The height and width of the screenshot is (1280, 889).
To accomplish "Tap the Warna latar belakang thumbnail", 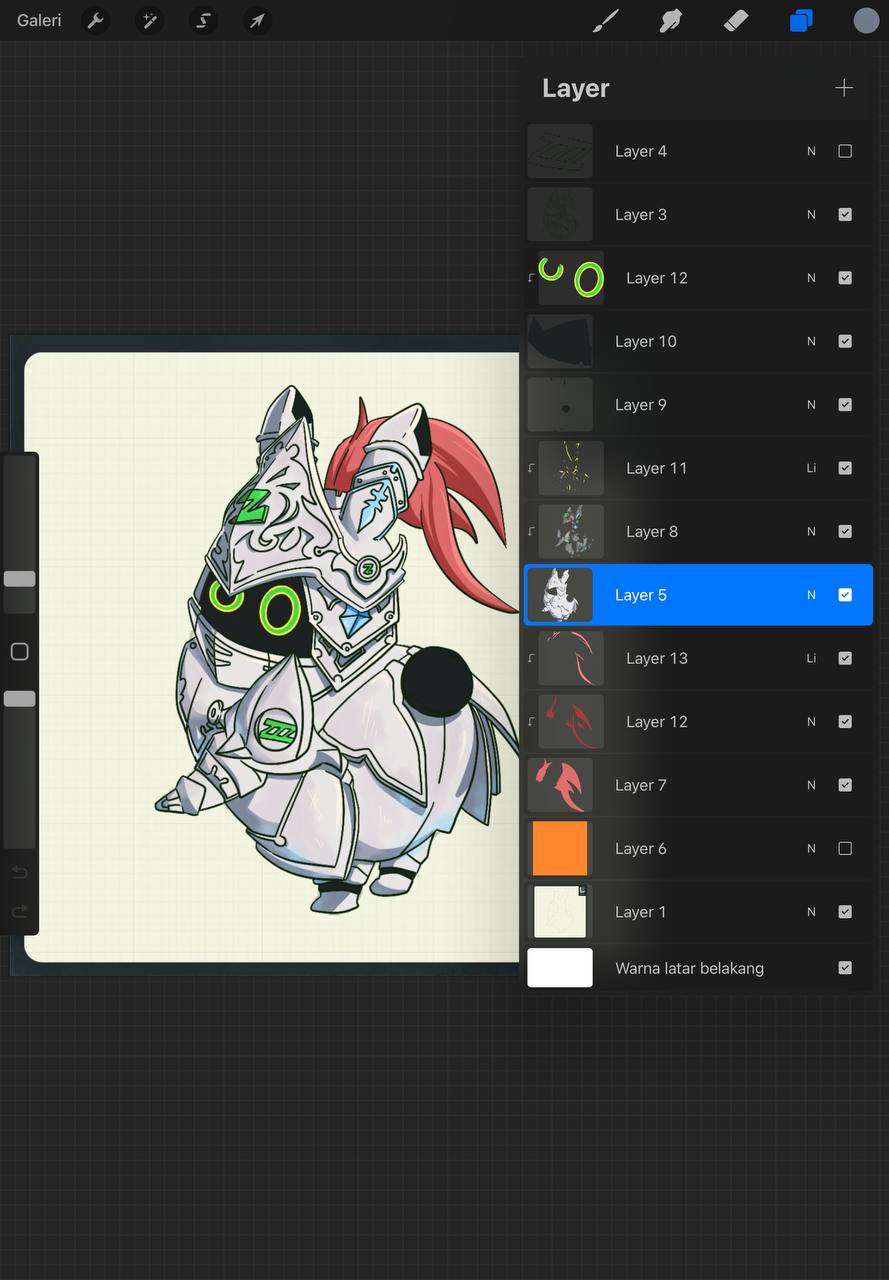I will [560, 968].
